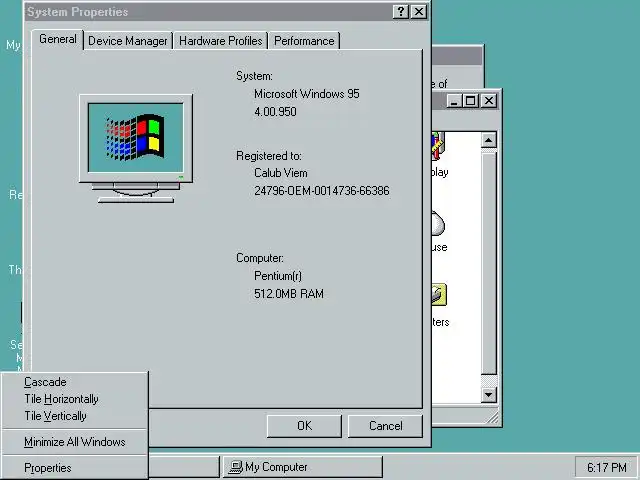Click the Pentium(r) text
This screenshot has height=480, width=640.
point(278,276)
